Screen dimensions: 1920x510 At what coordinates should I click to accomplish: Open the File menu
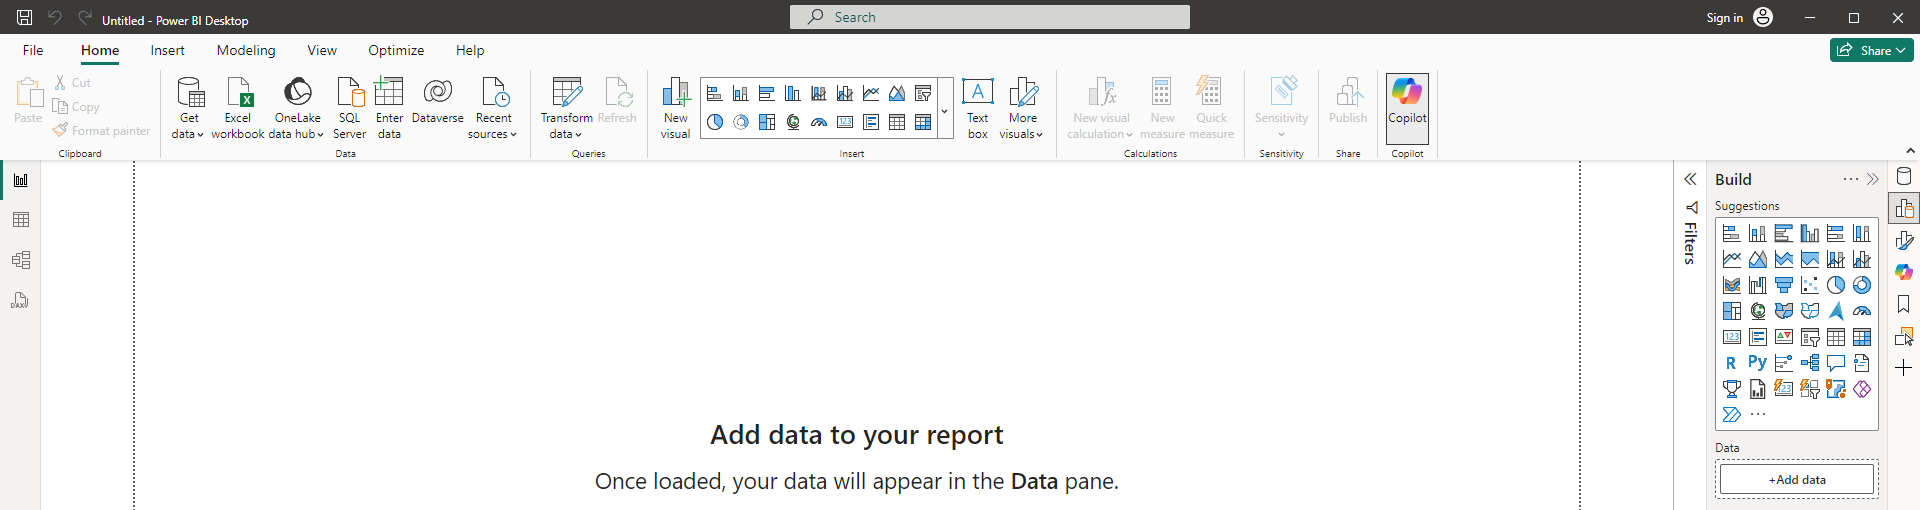pos(33,50)
